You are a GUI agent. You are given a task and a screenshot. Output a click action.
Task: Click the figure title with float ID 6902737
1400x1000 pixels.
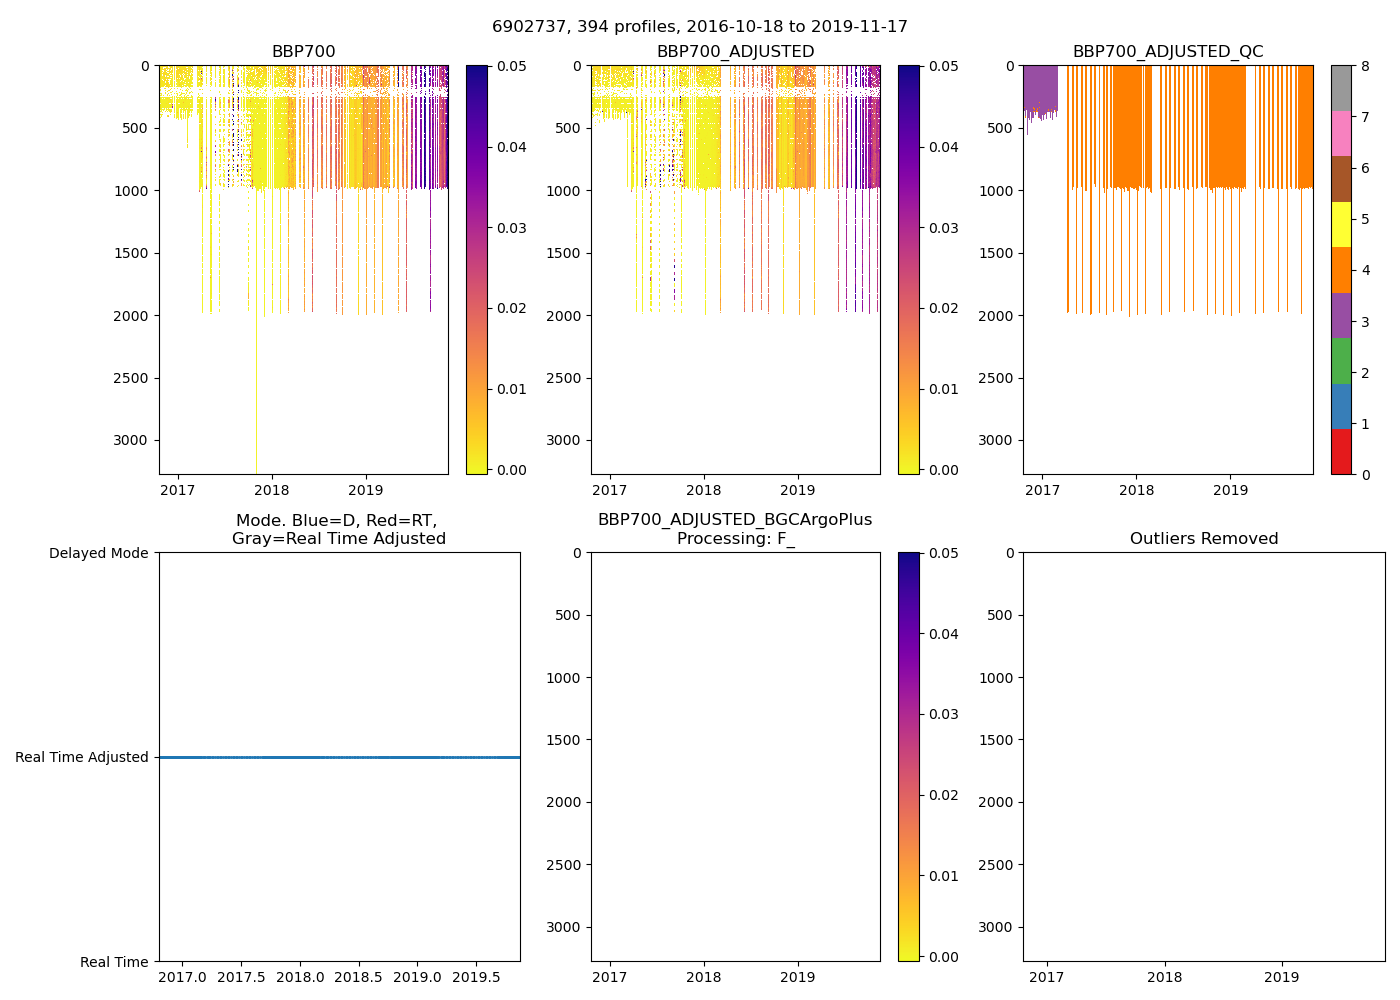pos(699,27)
